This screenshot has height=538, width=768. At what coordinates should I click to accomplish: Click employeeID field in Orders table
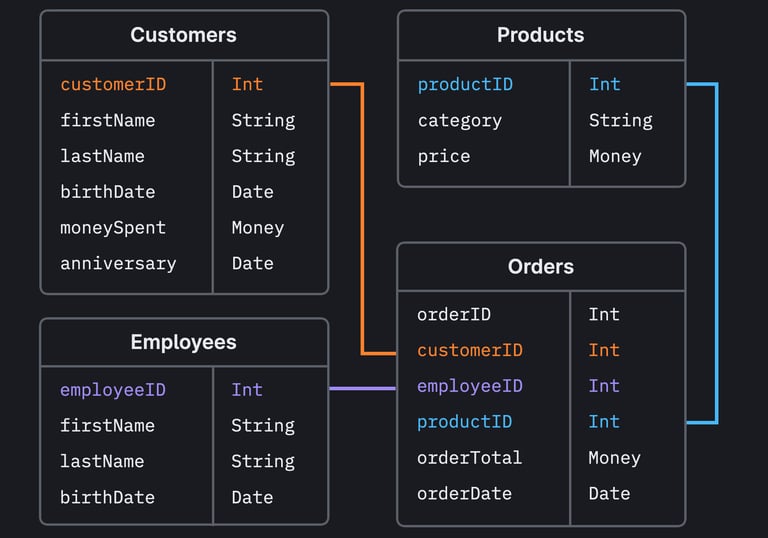(x=470, y=386)
